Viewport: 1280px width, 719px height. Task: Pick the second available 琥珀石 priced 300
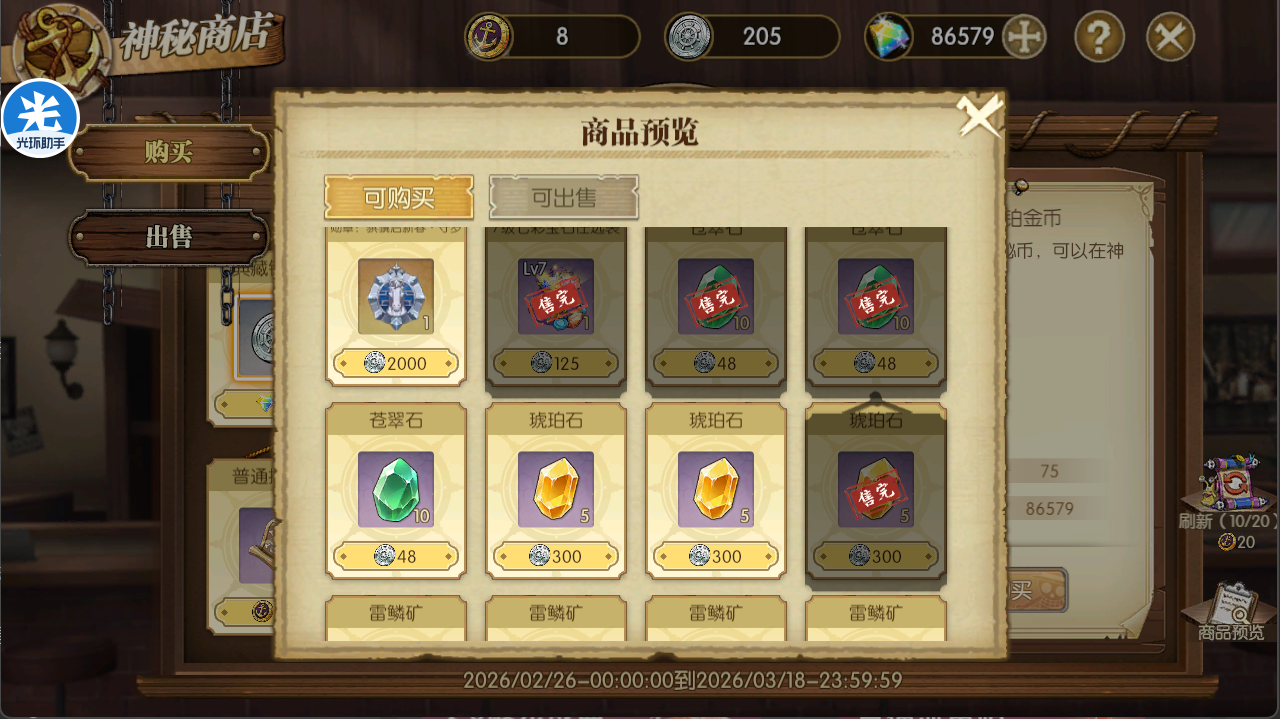(716, 491)
